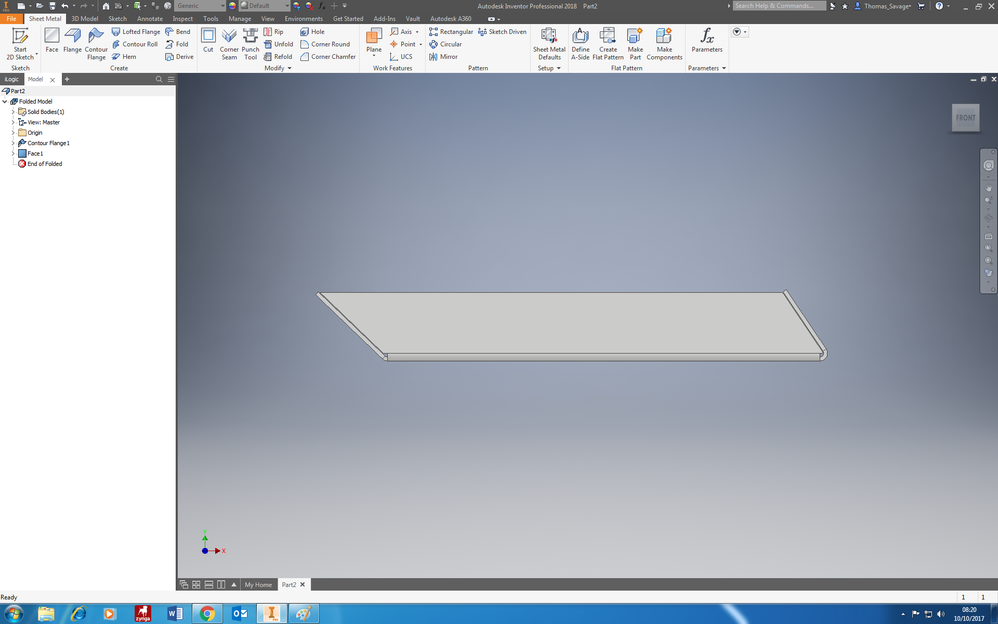998x624 pixels.
Task: Click Create Flat Pattern
Action: pos(608,43)
